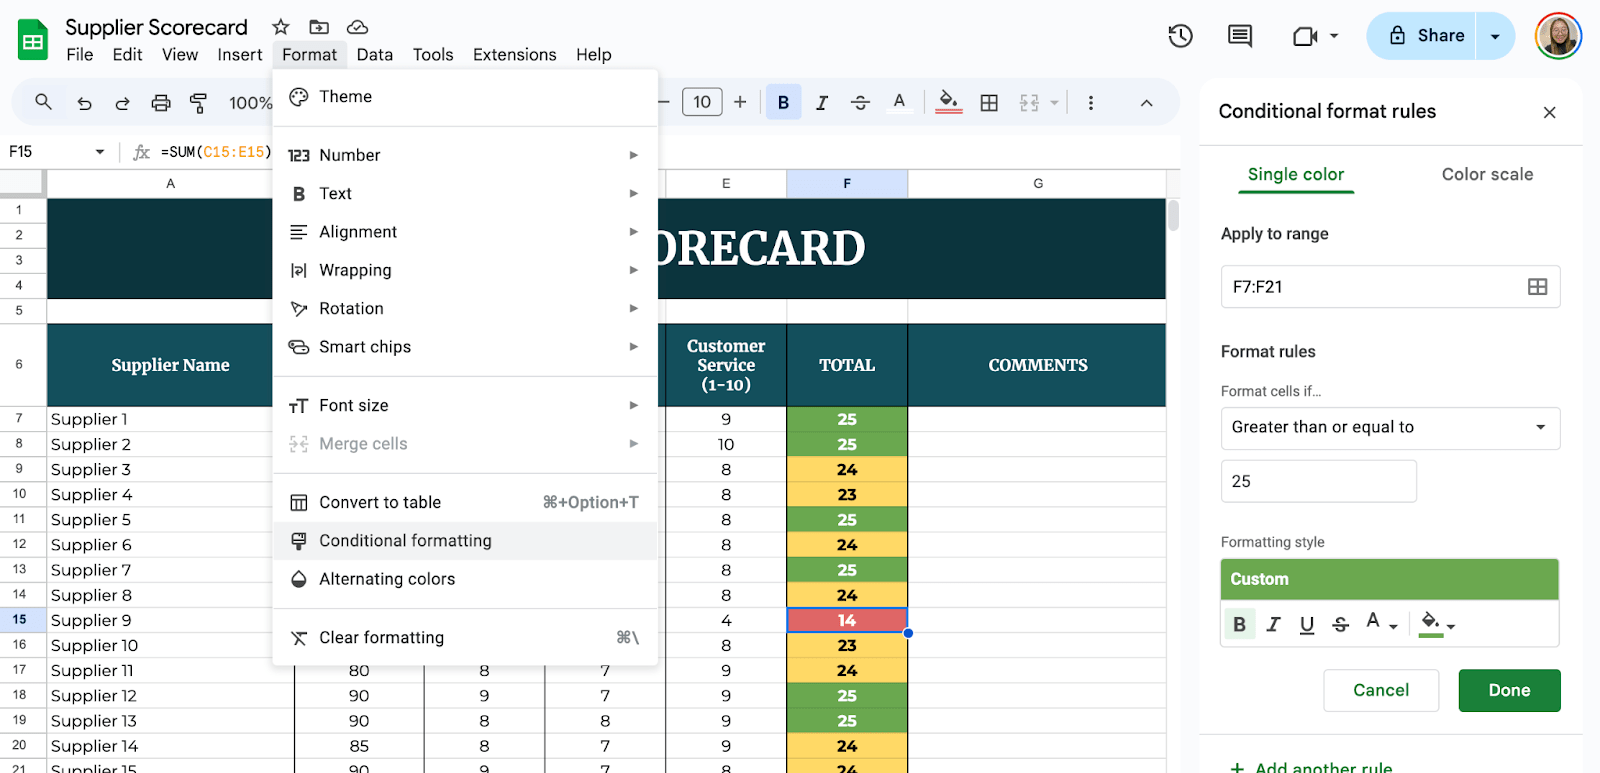
Task: Toggle underline in Formatting style panel
Action: (1306, 624)
